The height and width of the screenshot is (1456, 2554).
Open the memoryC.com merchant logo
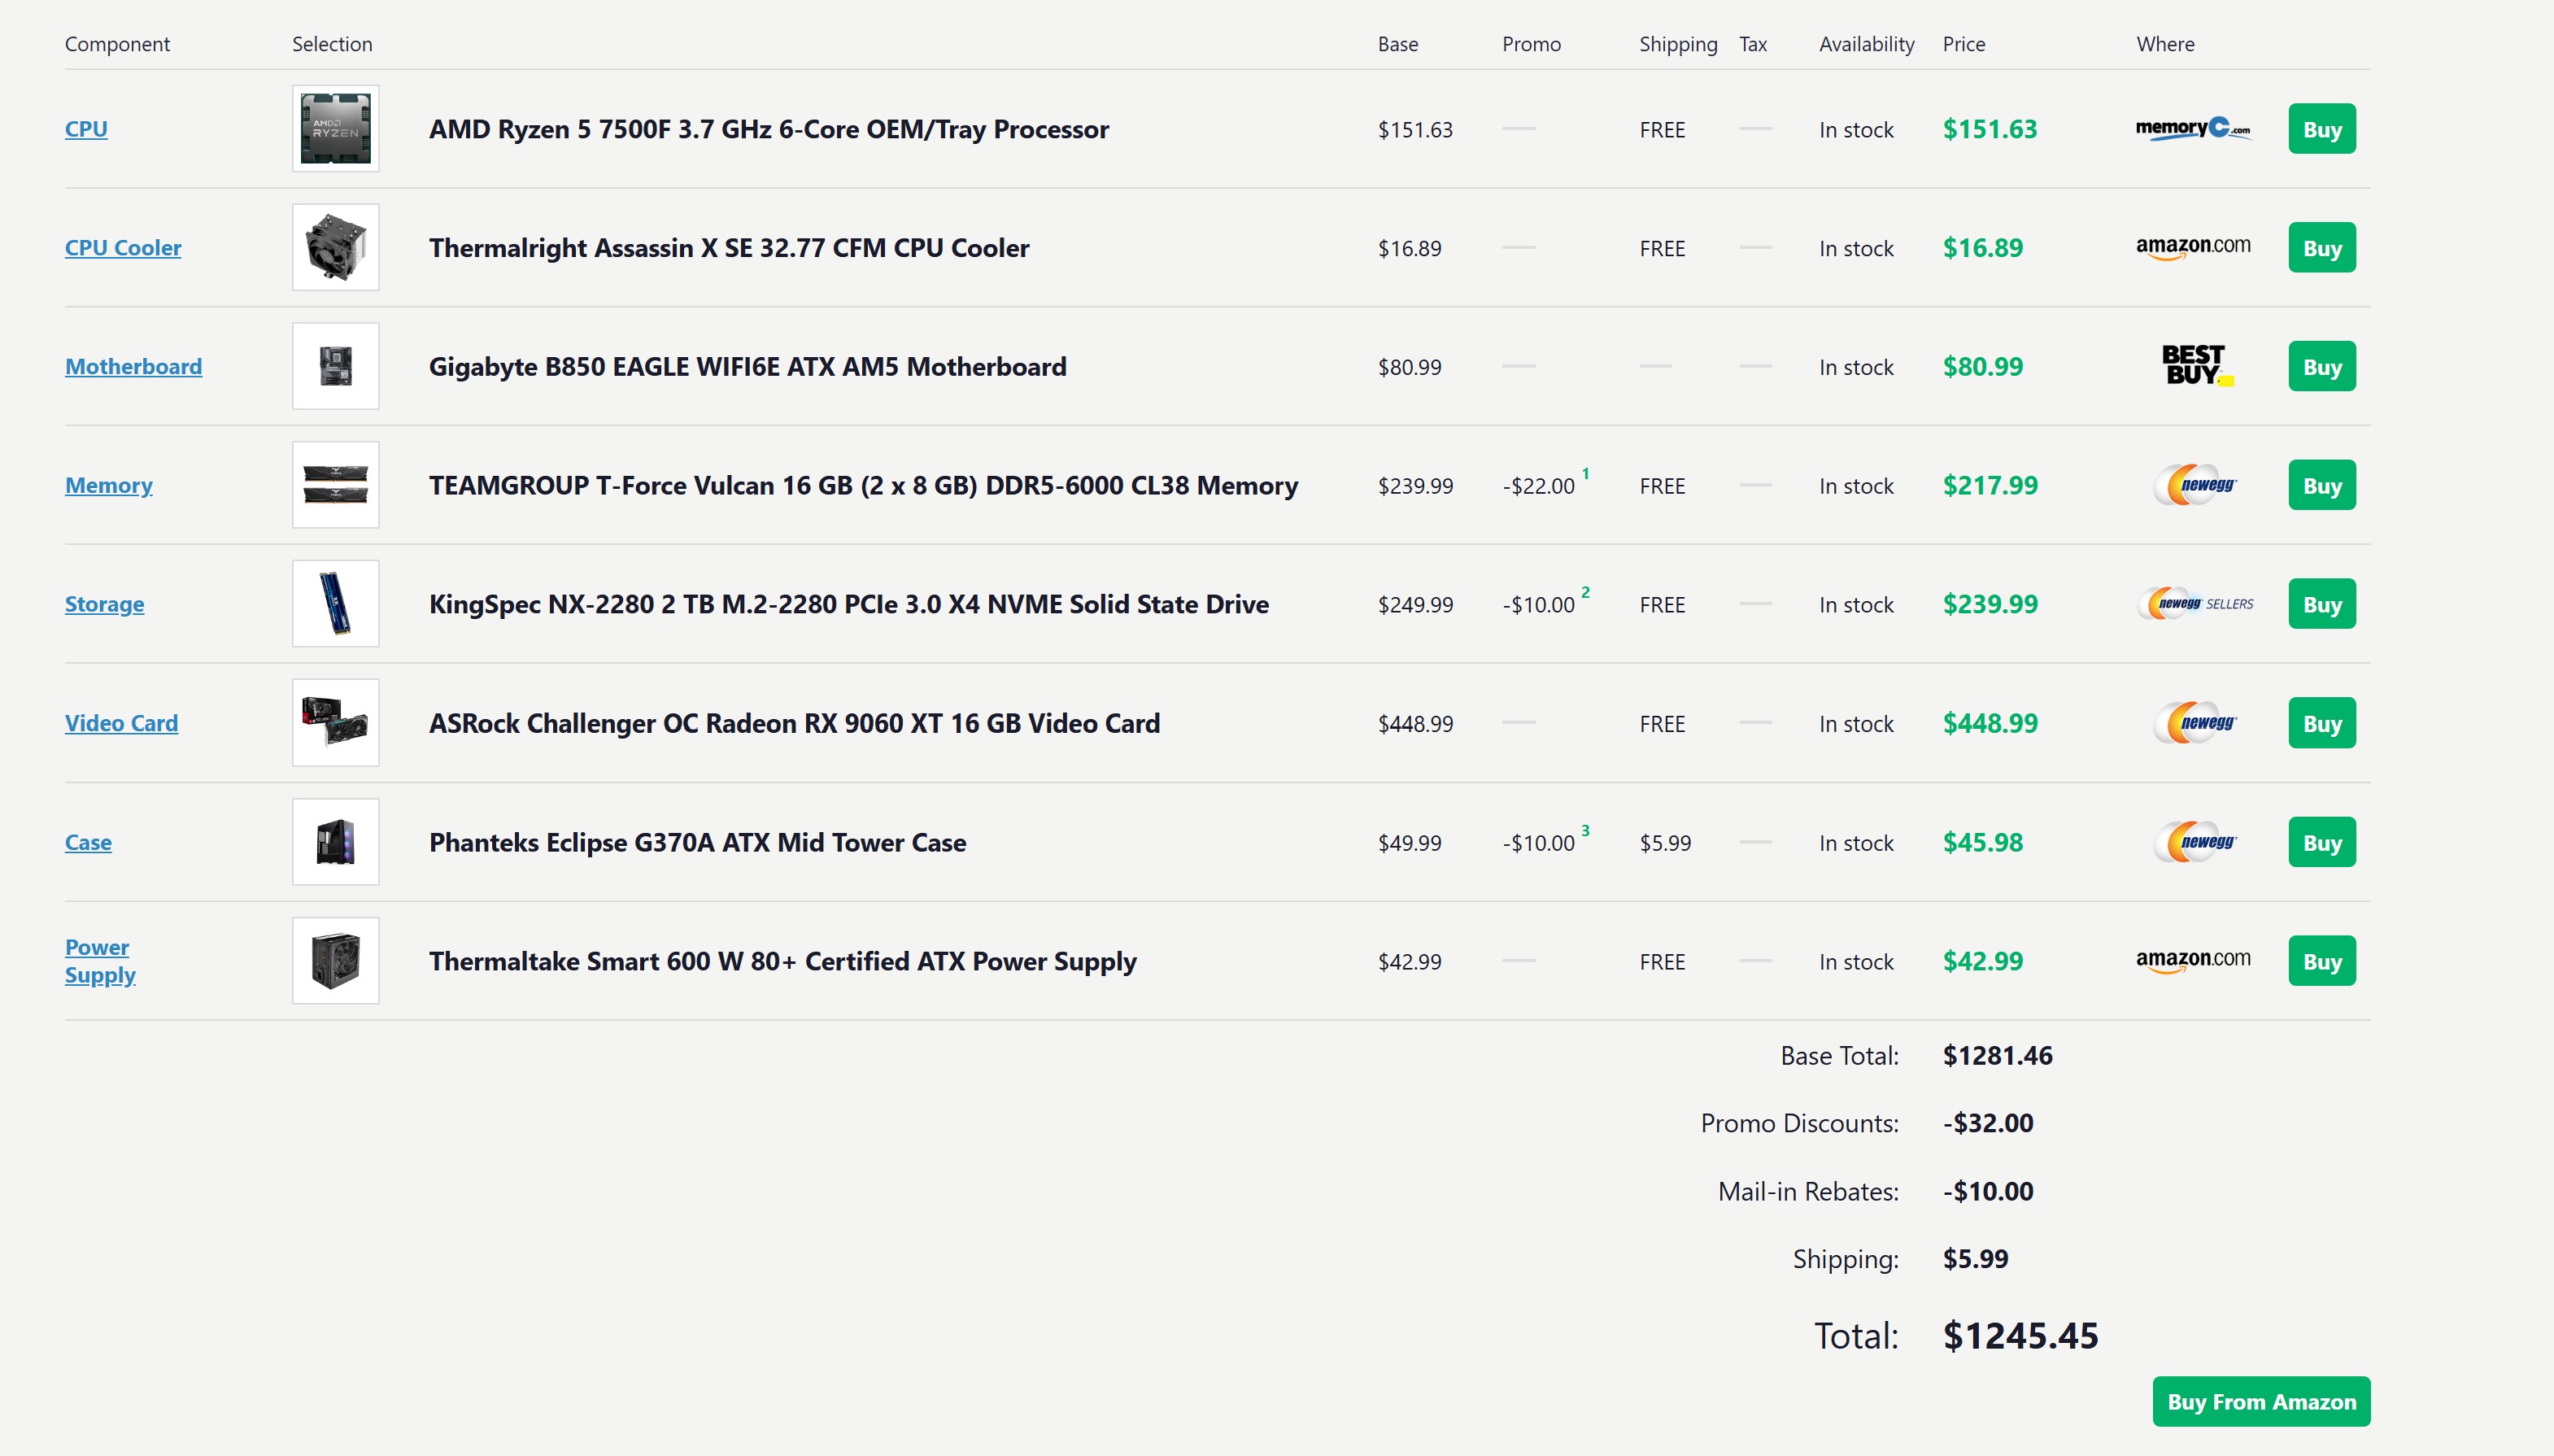2193,128
